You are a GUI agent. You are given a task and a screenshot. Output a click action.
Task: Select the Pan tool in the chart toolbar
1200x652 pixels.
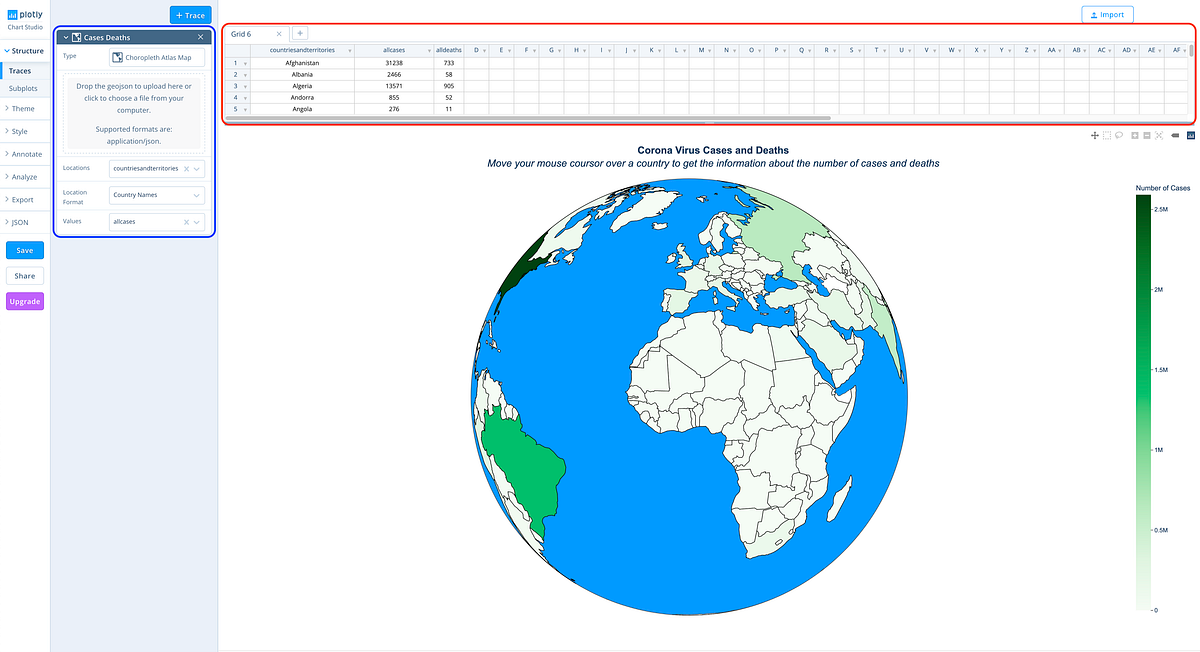(1094, 135)
